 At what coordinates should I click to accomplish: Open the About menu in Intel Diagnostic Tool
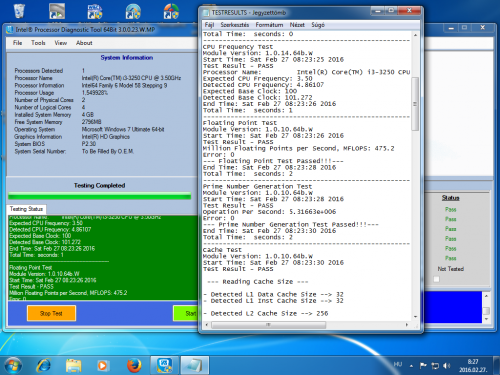pyautogui.click(x=84, y=43)
